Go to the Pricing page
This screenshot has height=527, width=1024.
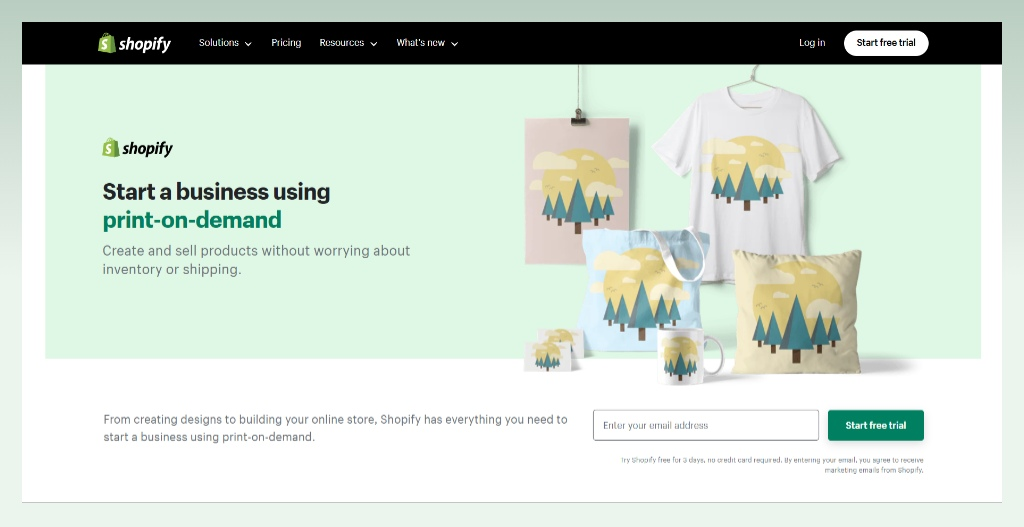point(286,43)
